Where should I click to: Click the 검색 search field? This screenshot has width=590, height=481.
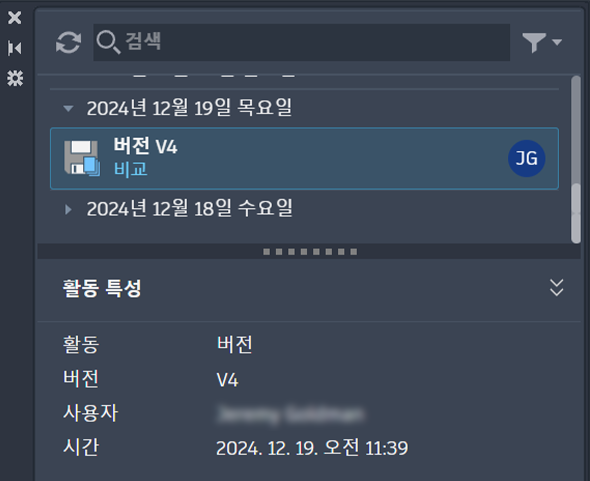pyautogui.click(x=301, y=42)
